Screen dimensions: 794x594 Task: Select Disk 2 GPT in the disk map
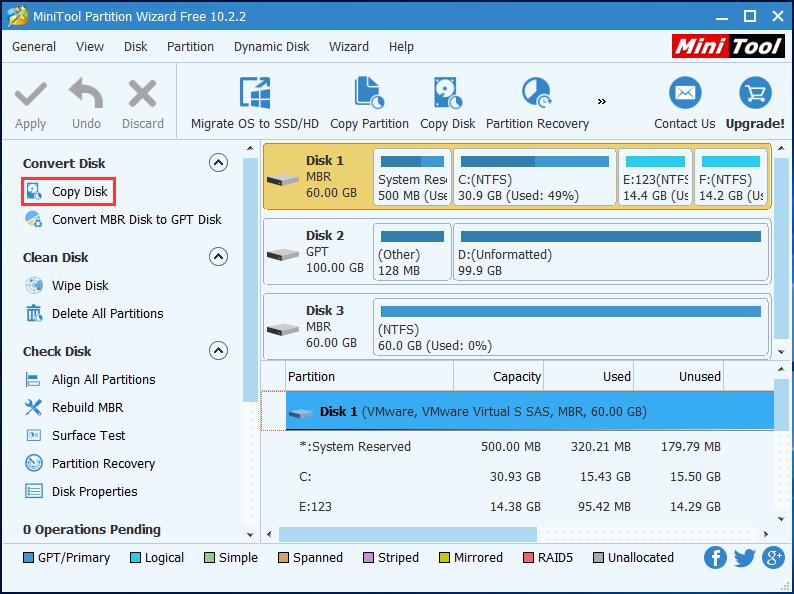pyautogui.click(x=318, y=251)
